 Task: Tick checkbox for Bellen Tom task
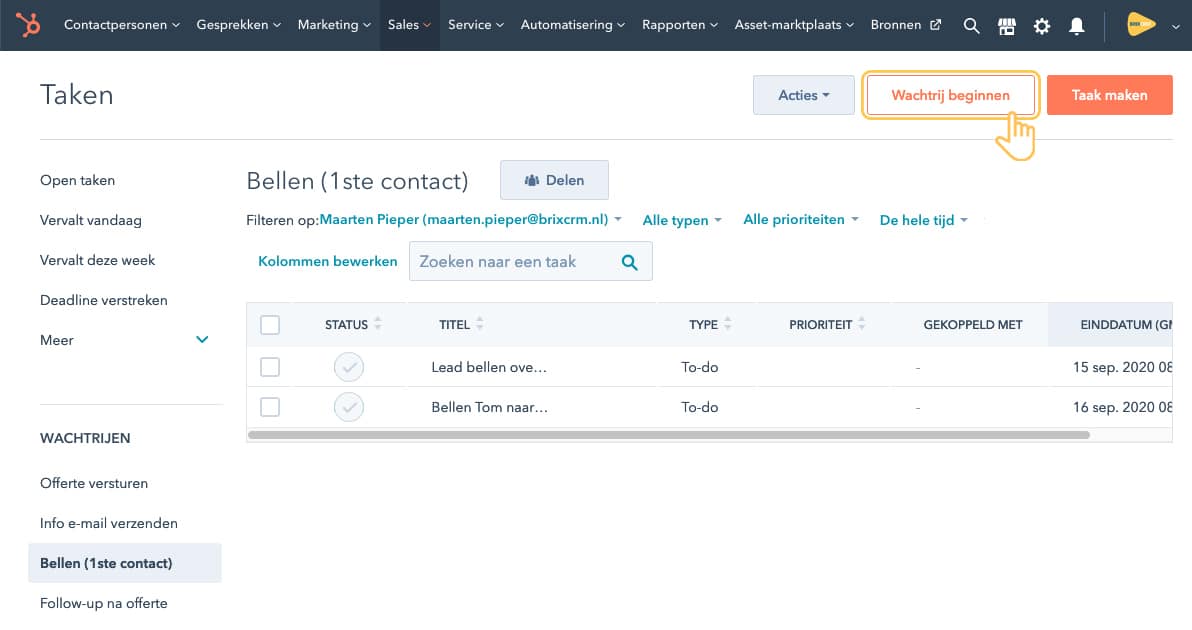tap(270, 407)
